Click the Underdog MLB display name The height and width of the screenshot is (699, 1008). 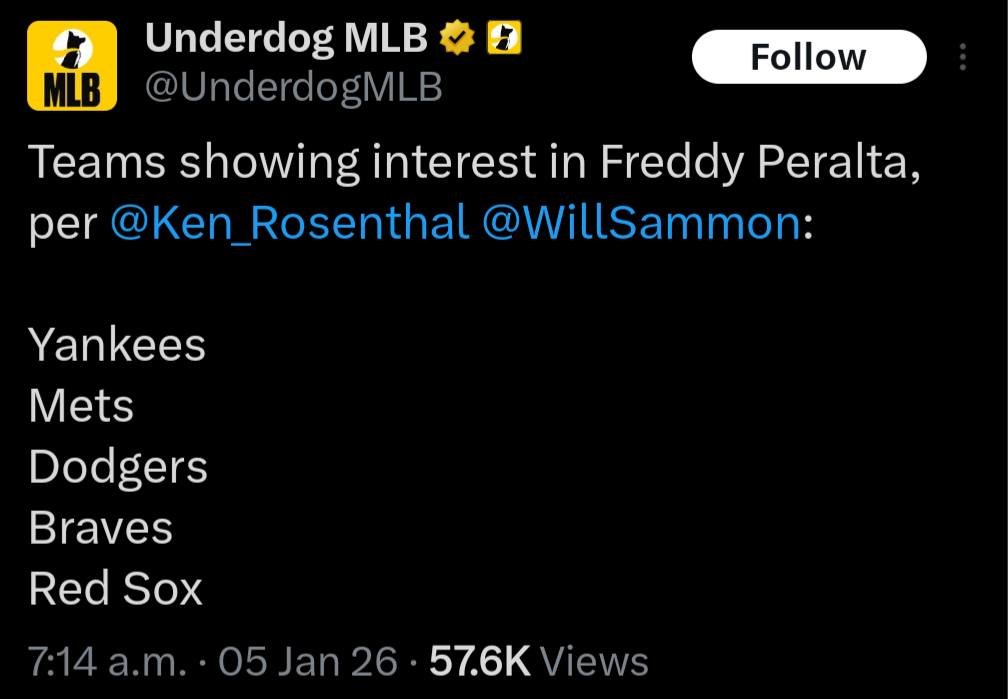tap(288, 36)
